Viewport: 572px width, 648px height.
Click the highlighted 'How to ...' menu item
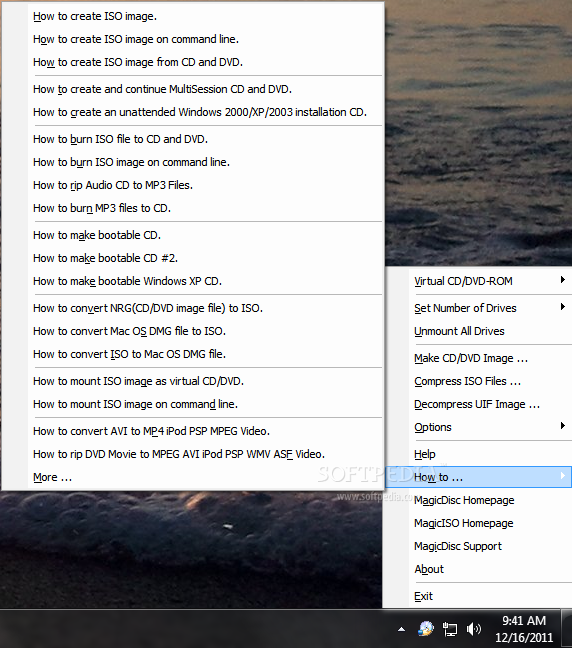(479, 477)
